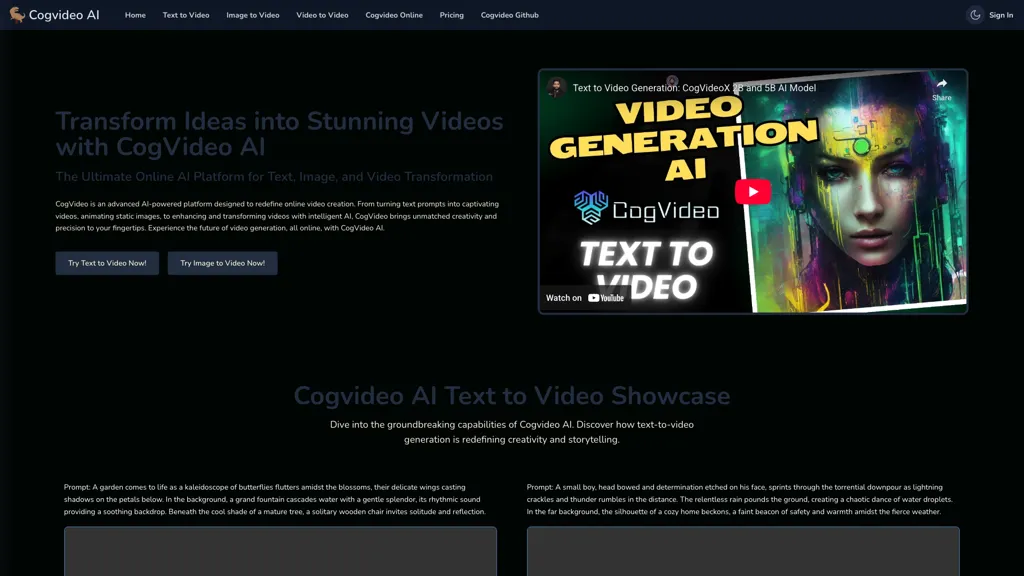This screenshot has width=1024, height=576.
Task: Click the YouTube play button on the video
Action: (752, 192)
